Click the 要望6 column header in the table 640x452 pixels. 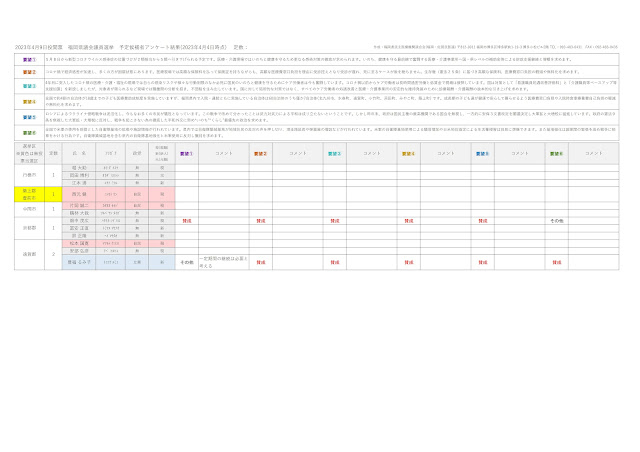[556, 154]
